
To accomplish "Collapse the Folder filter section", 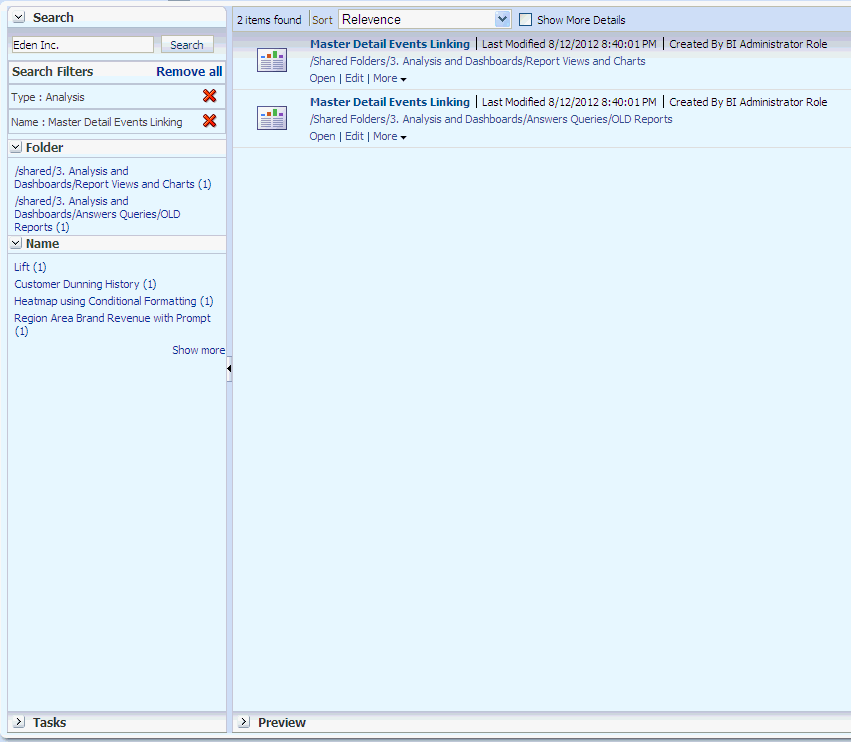I will 16,148.
